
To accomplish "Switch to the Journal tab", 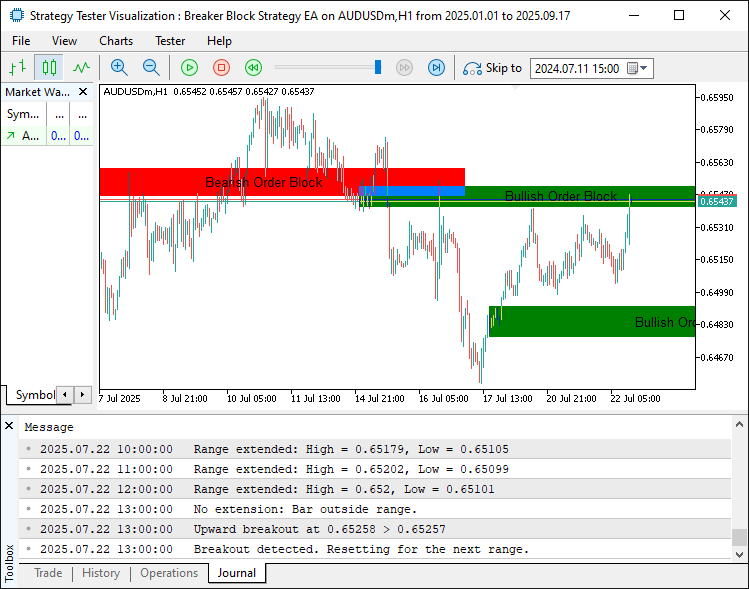I will [236, 573].
